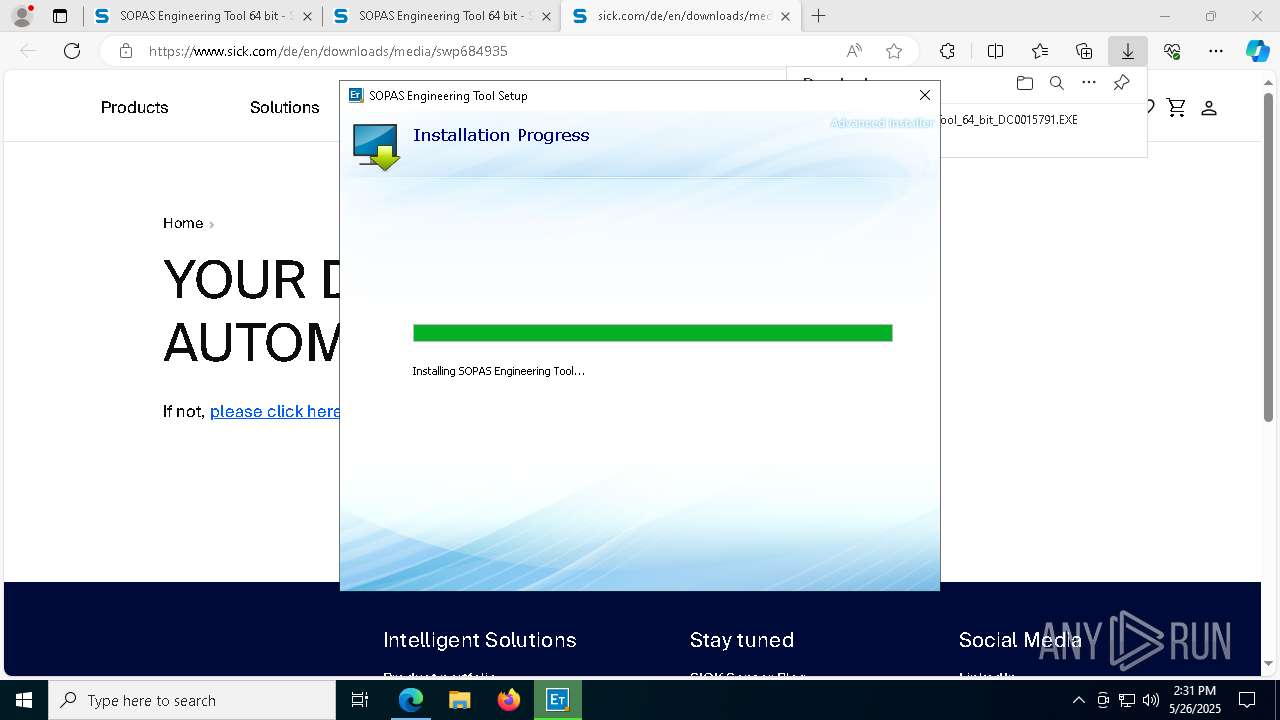Open the Edge profile icon

click(22, 16)
